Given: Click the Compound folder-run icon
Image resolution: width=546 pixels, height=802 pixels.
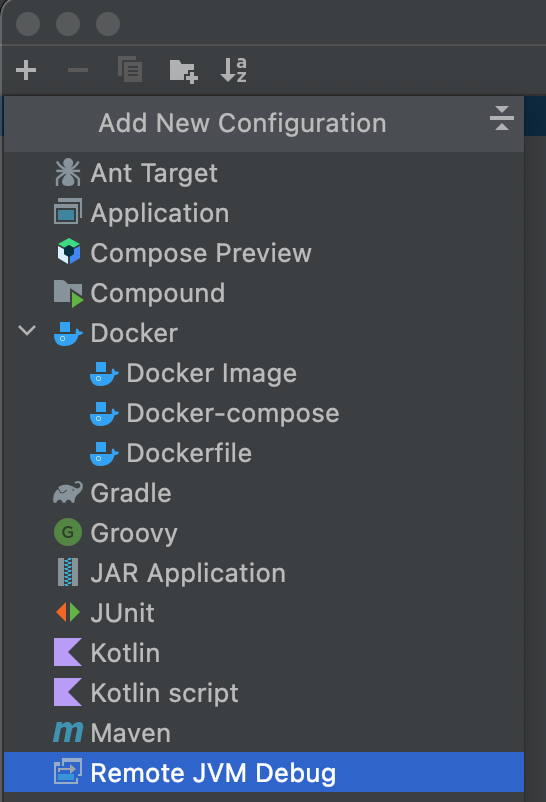Looking at the screenshot, I should (x=68, y=293).
